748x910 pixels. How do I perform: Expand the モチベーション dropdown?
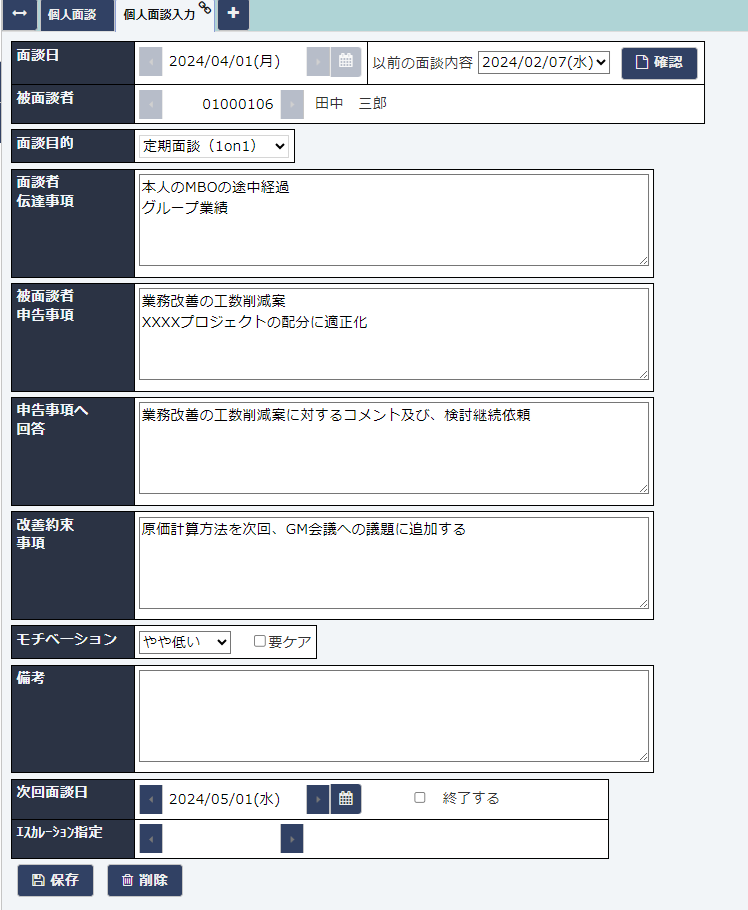point(185,642)
